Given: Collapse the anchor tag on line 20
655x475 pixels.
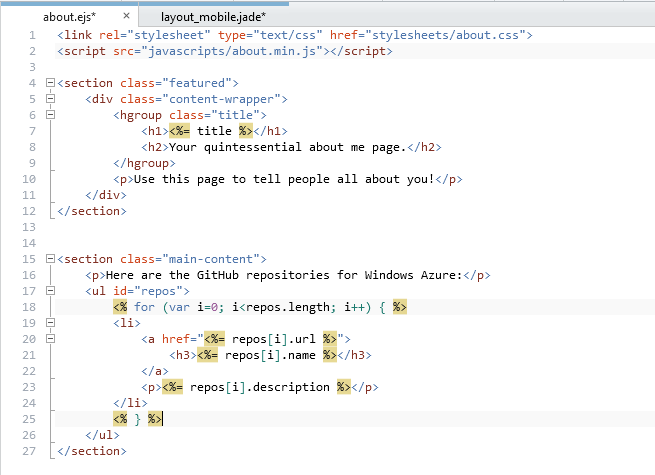Looking at the screenshot, I should [x=50, y=338].
